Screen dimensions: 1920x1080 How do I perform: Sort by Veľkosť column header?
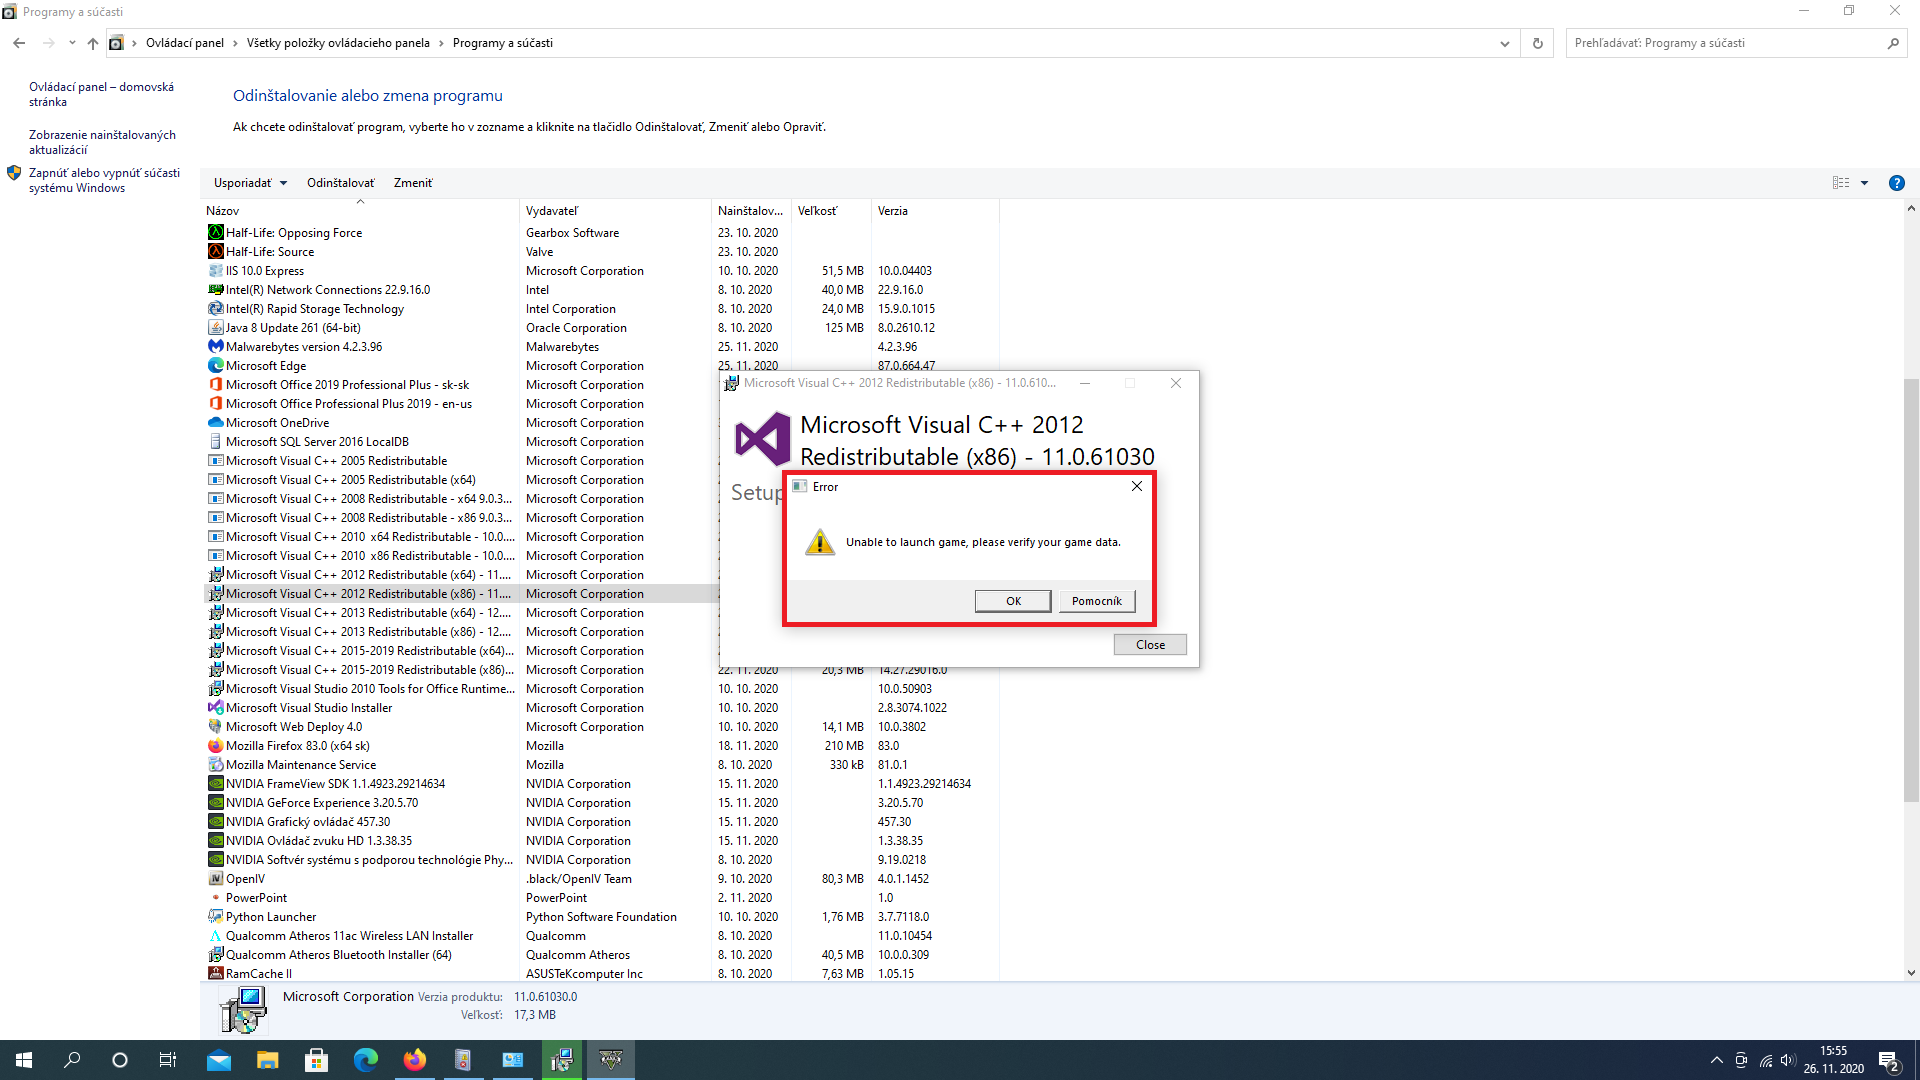click(831, 211)
